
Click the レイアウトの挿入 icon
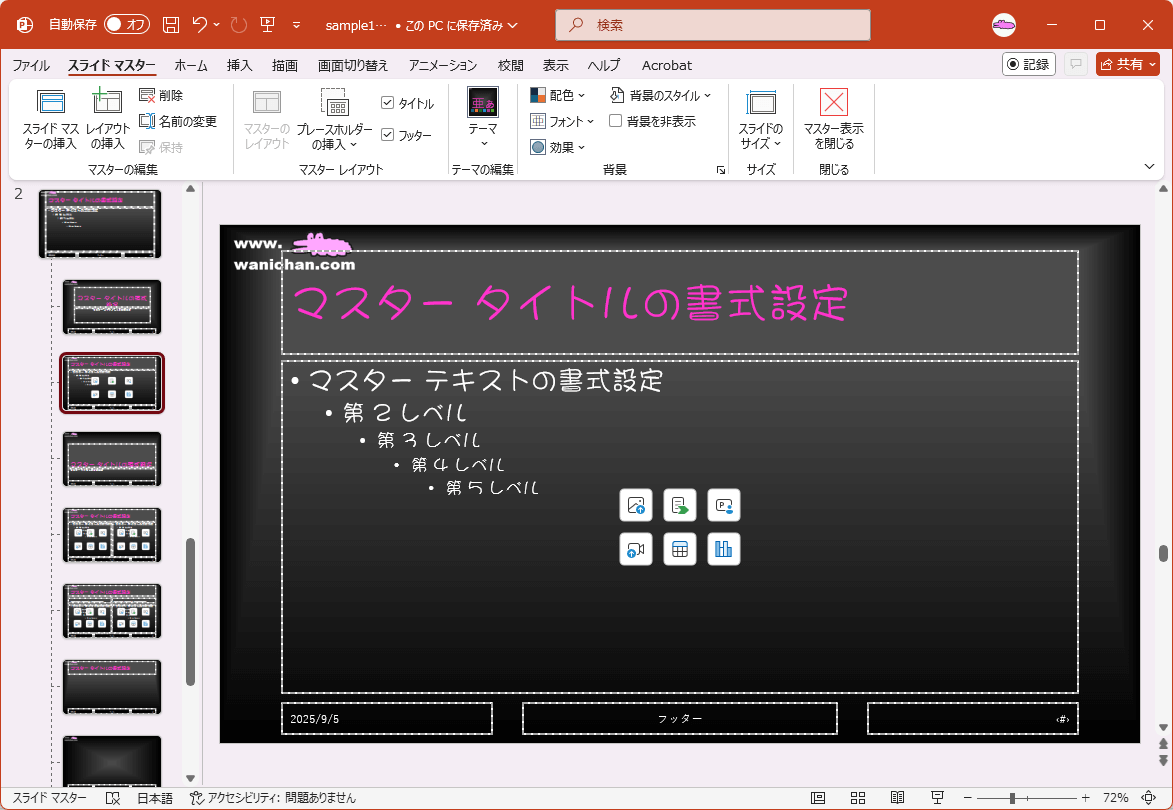point(107,102)
